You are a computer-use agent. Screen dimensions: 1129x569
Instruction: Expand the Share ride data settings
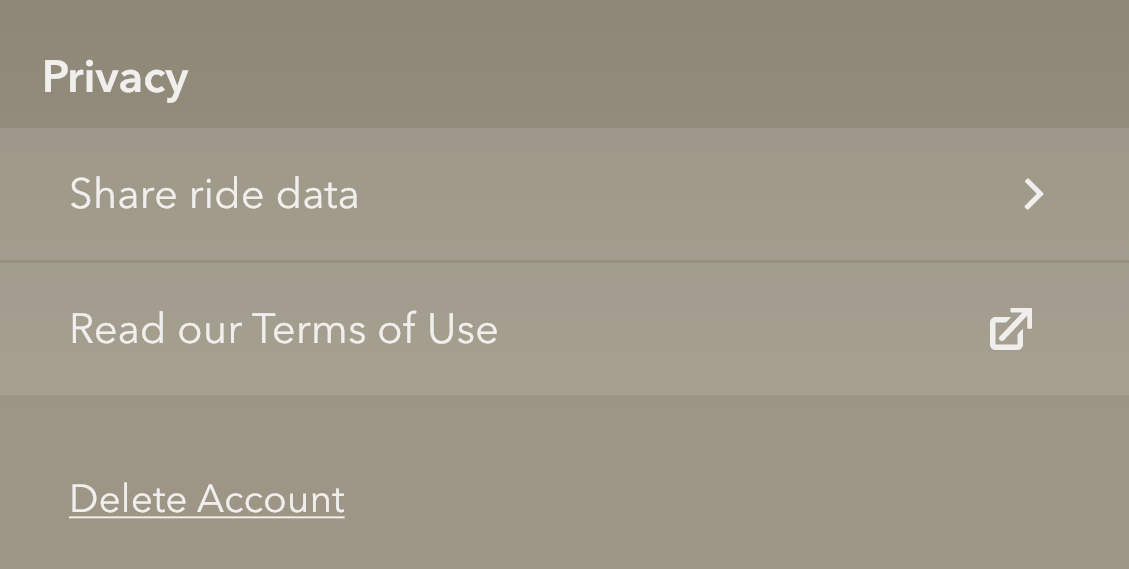coord(564,194)
